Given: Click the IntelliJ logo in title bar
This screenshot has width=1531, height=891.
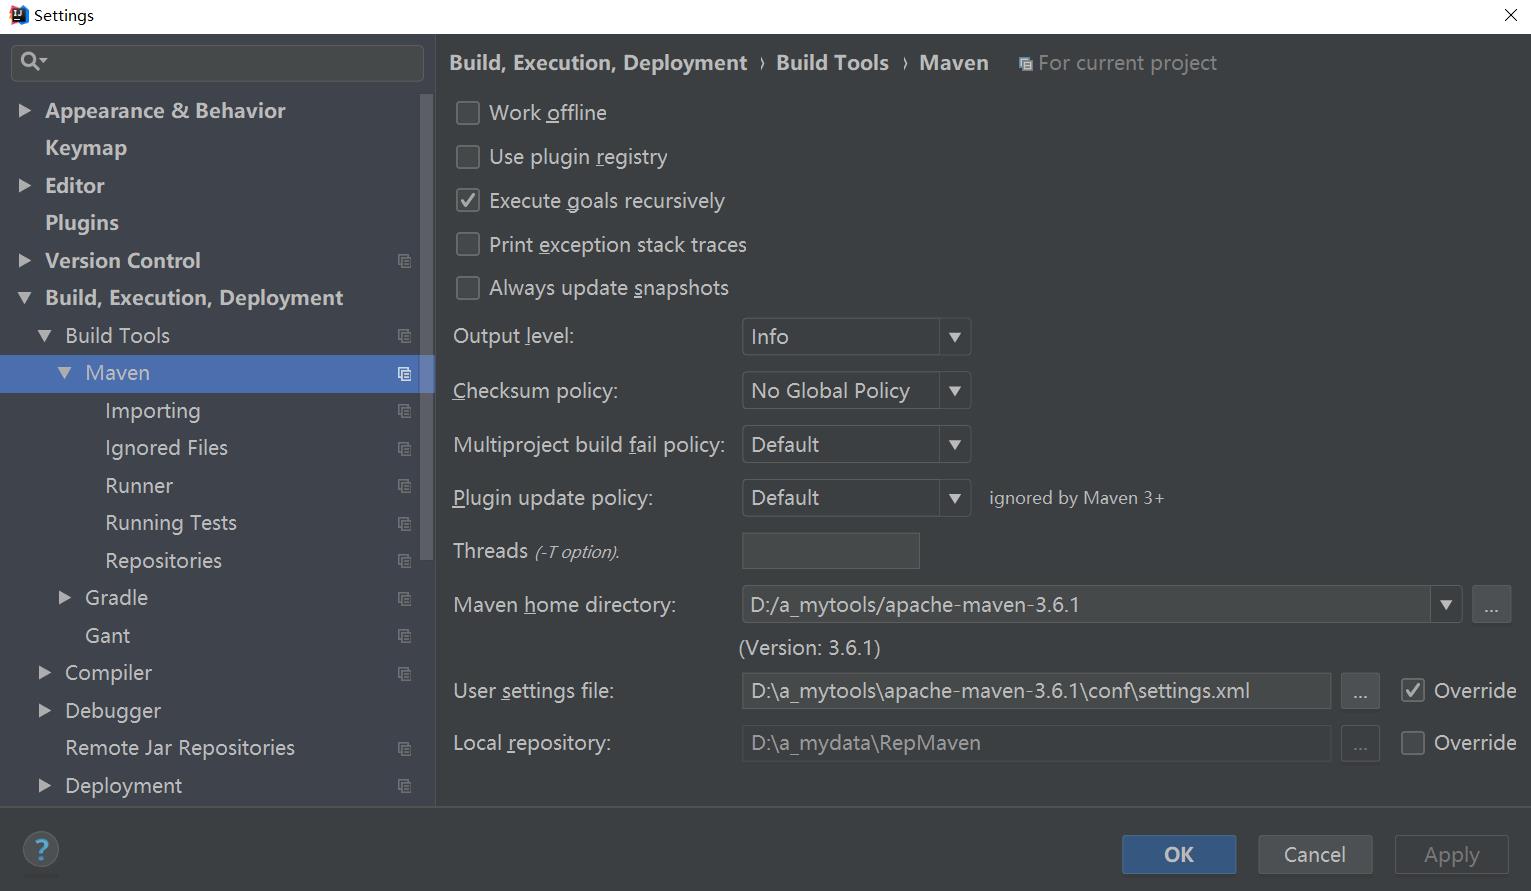Looking at the screenshot, I should pos(18,15).
